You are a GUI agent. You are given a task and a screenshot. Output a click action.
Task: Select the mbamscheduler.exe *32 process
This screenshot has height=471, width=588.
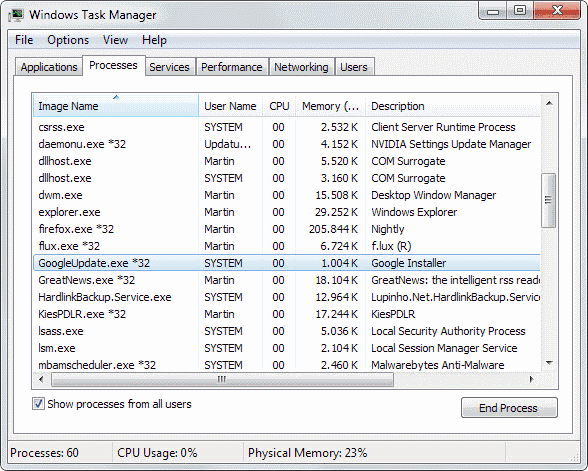point(287,365)
